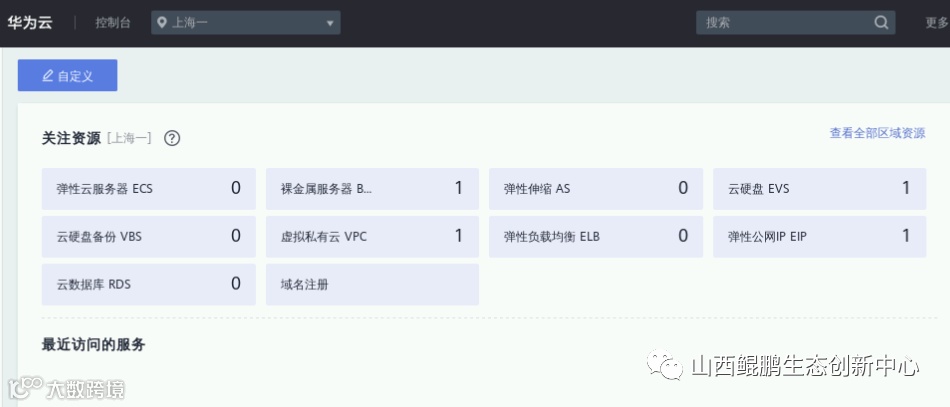Open the 云硬盘 EVS card
The width and height of the screenshot is (950, 407).
(x=819, y=188)
